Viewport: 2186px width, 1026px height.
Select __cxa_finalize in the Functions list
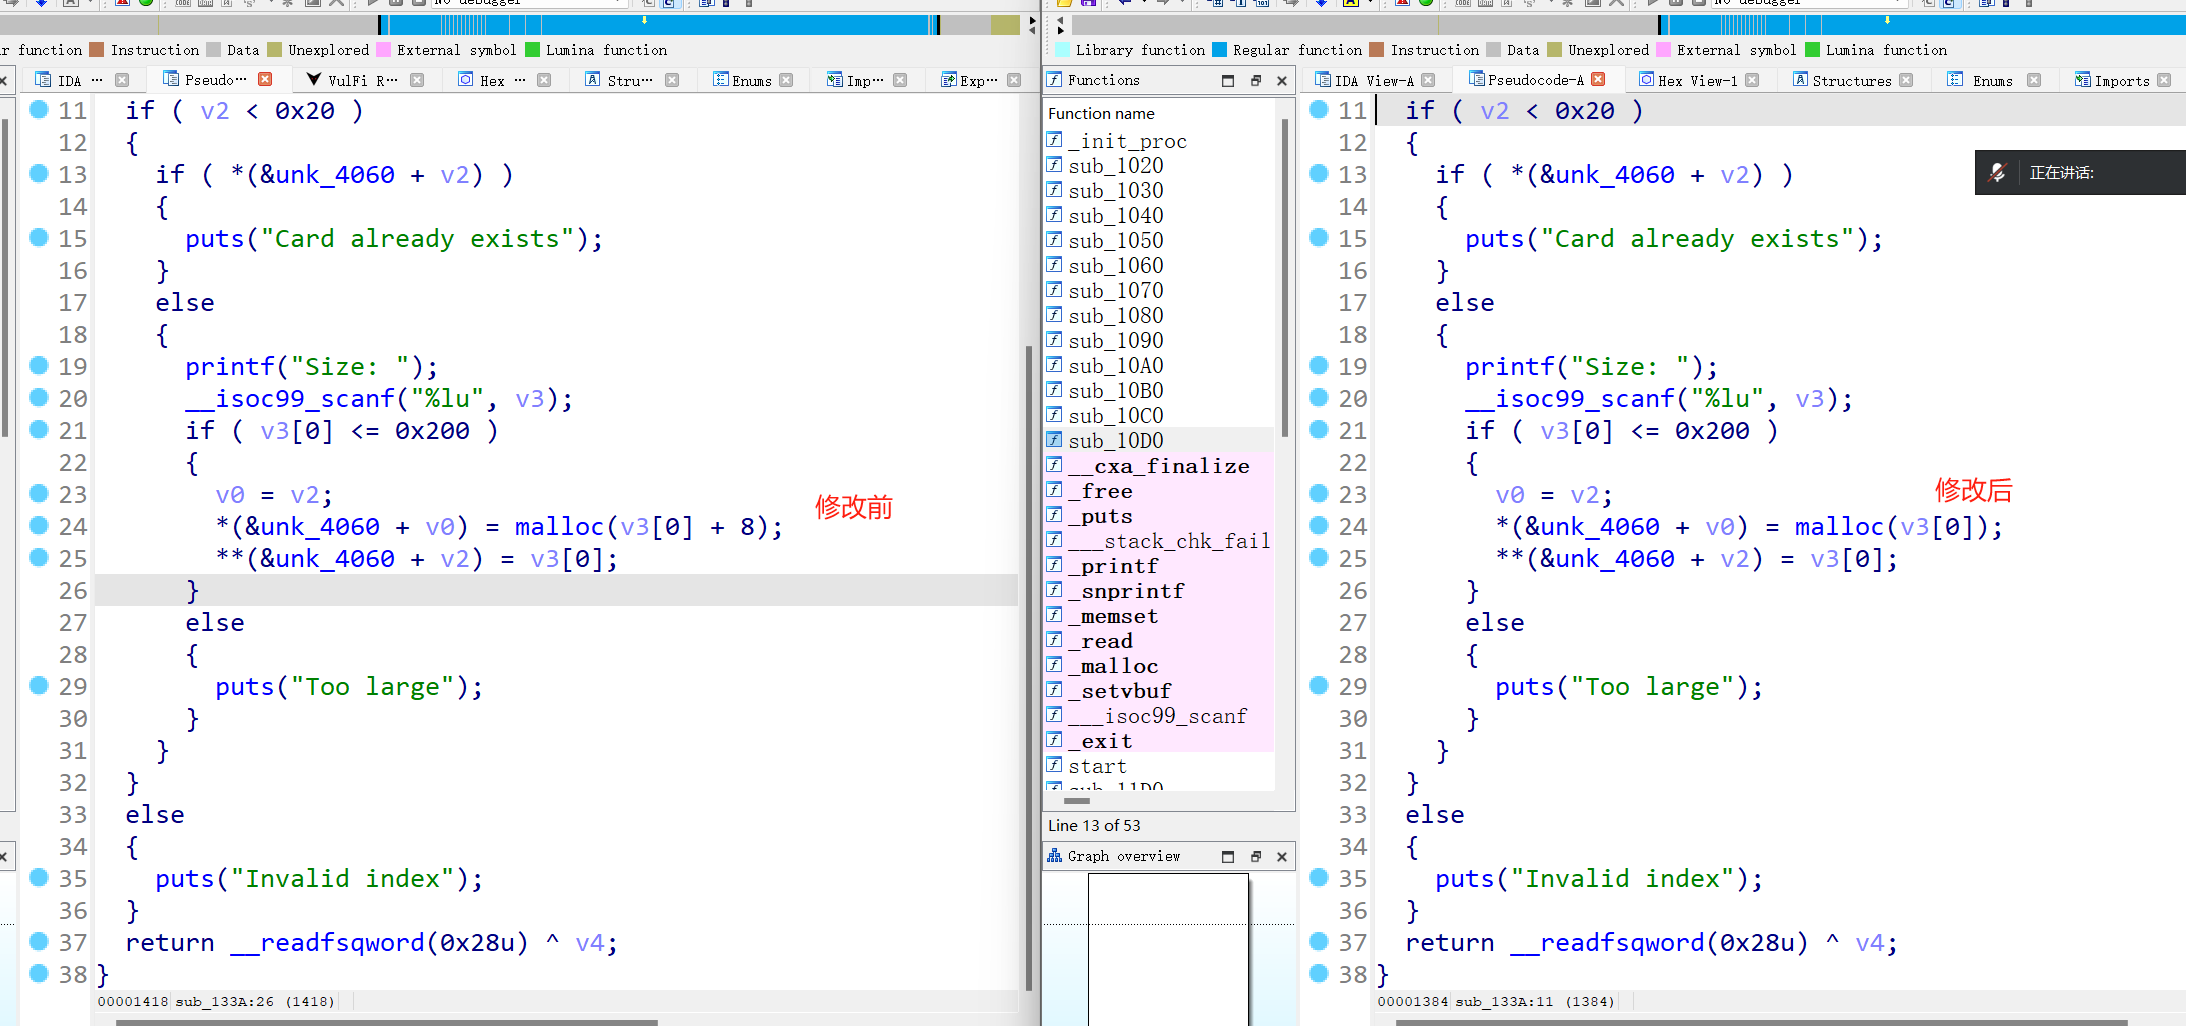(x=1160, y=466)
